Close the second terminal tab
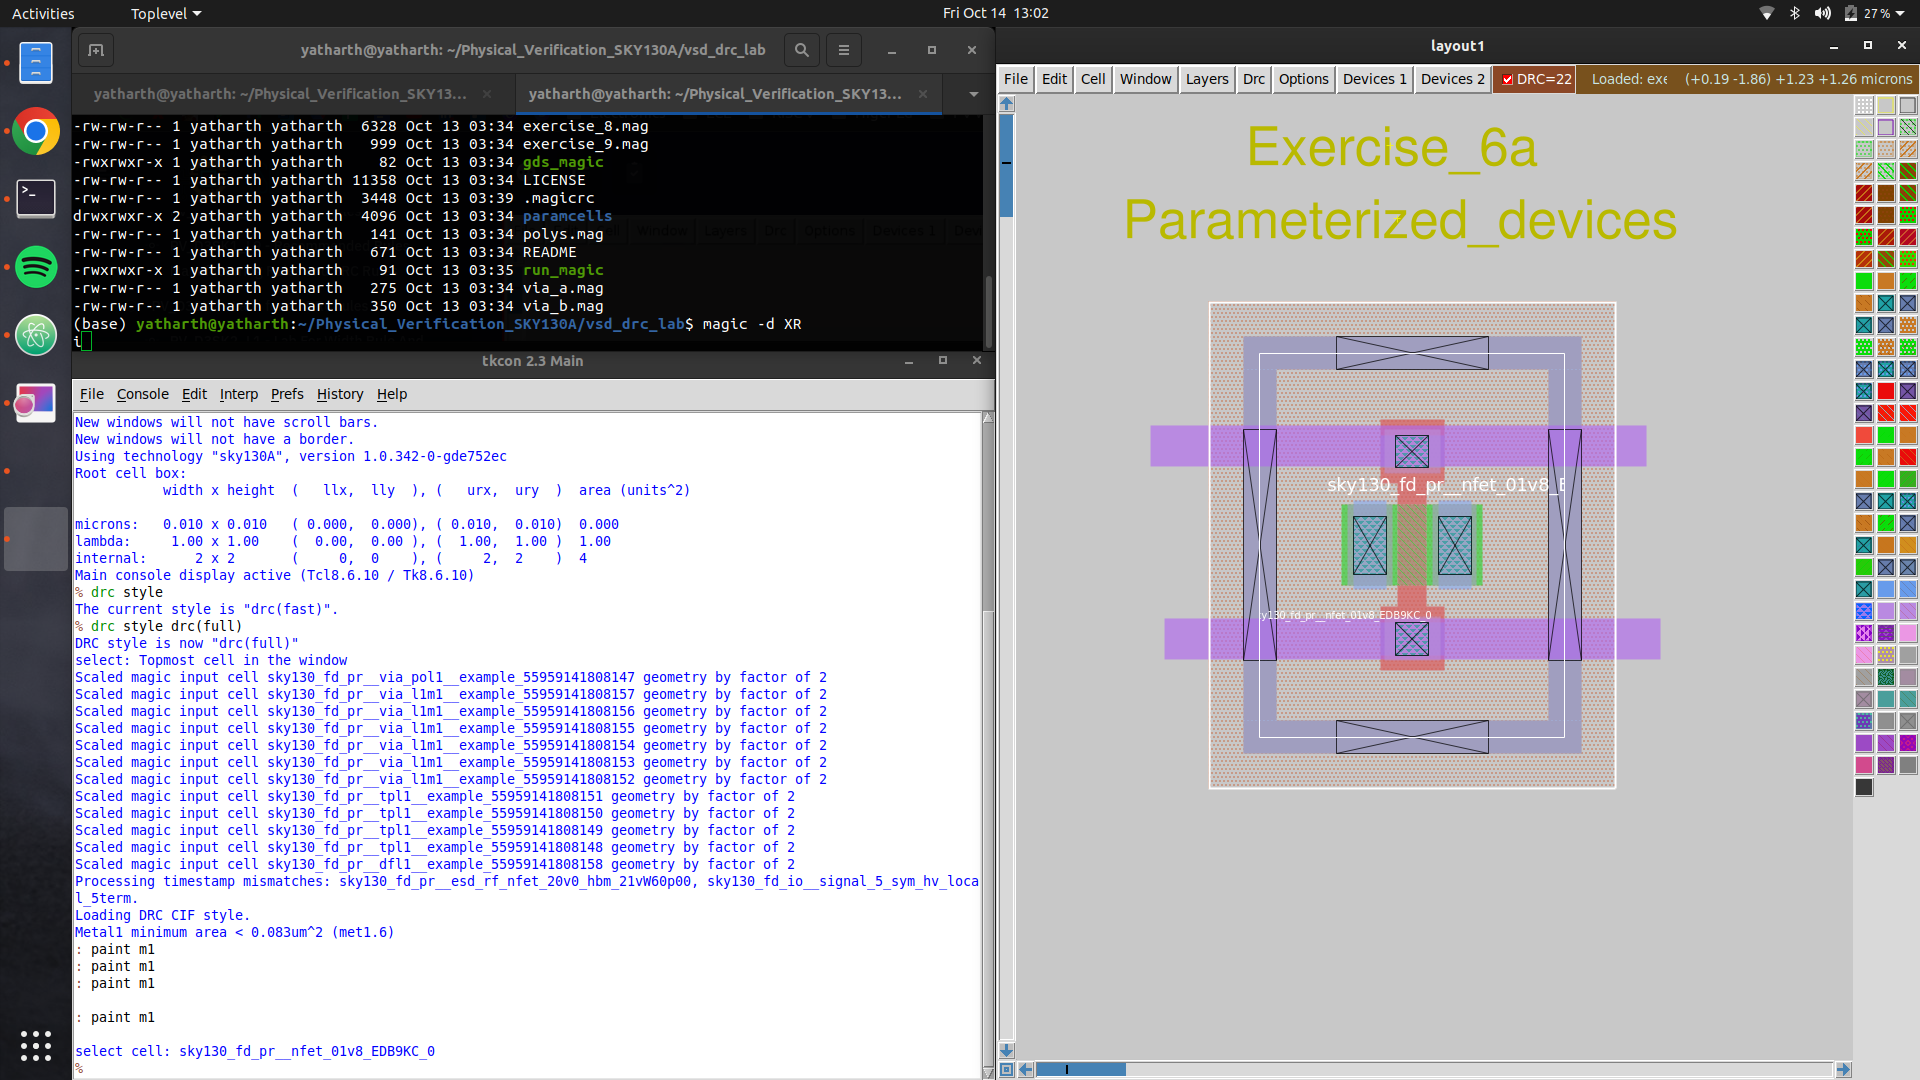 (922, 94)
